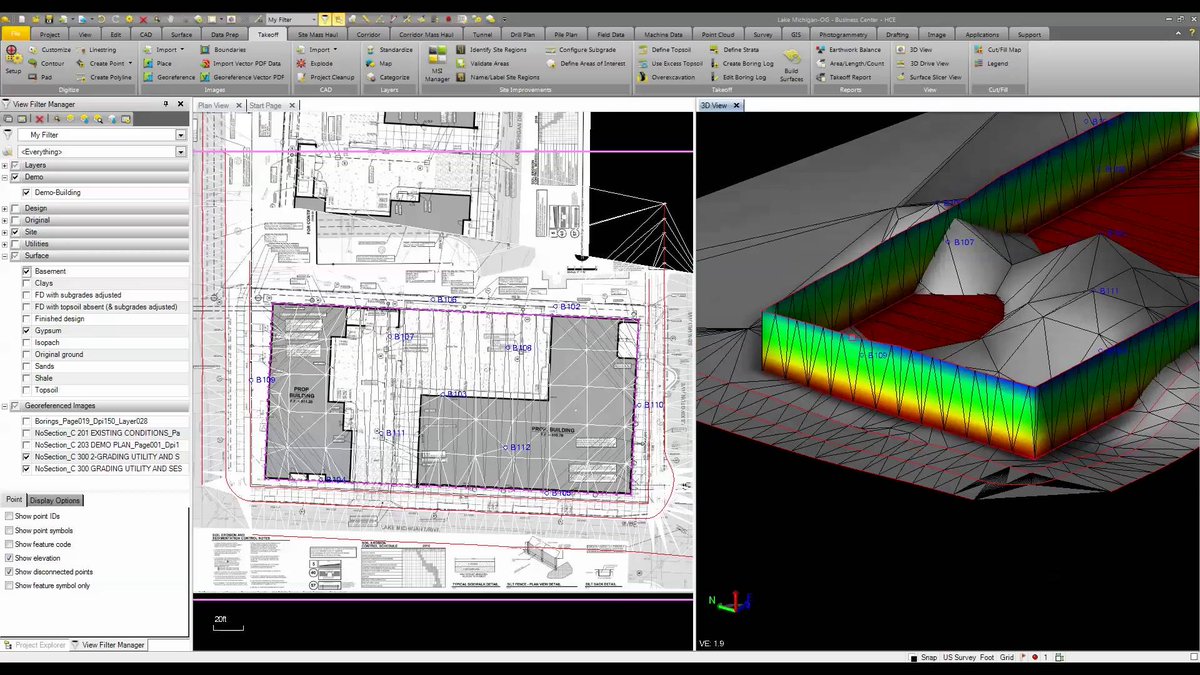Open the My Filter dropdown
This screenshot has width=1200, height=675.
click(180, 134)
